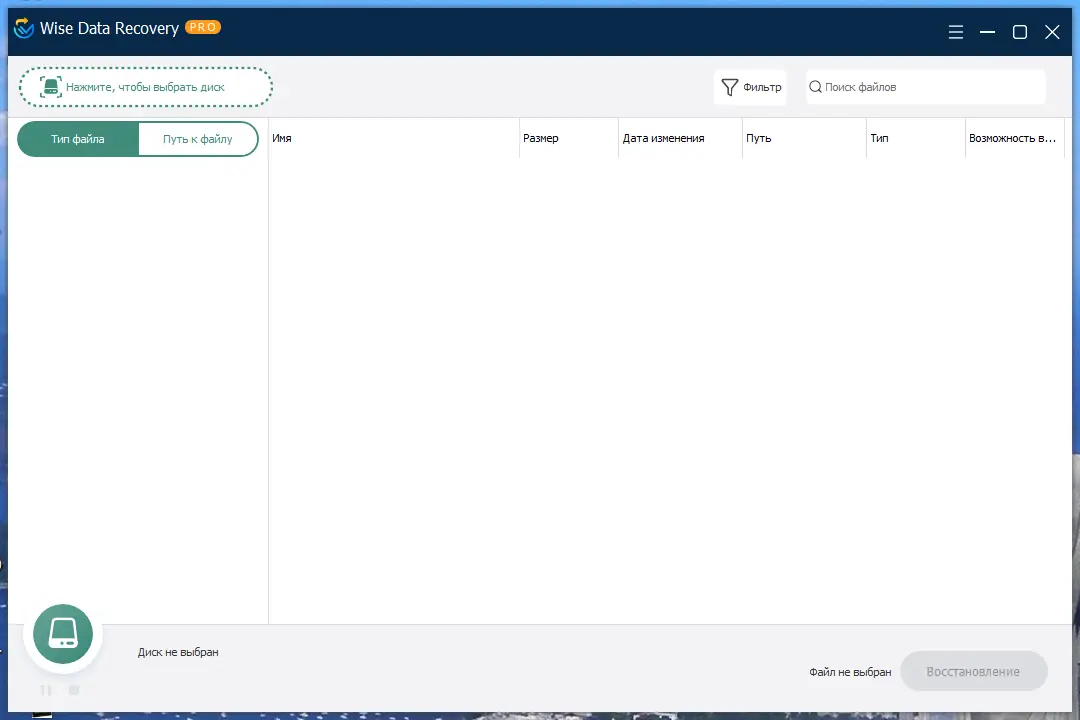Sort by 'Дата изменения' column header
This screenshot has height=720, width=1080.
click(680, 138)
